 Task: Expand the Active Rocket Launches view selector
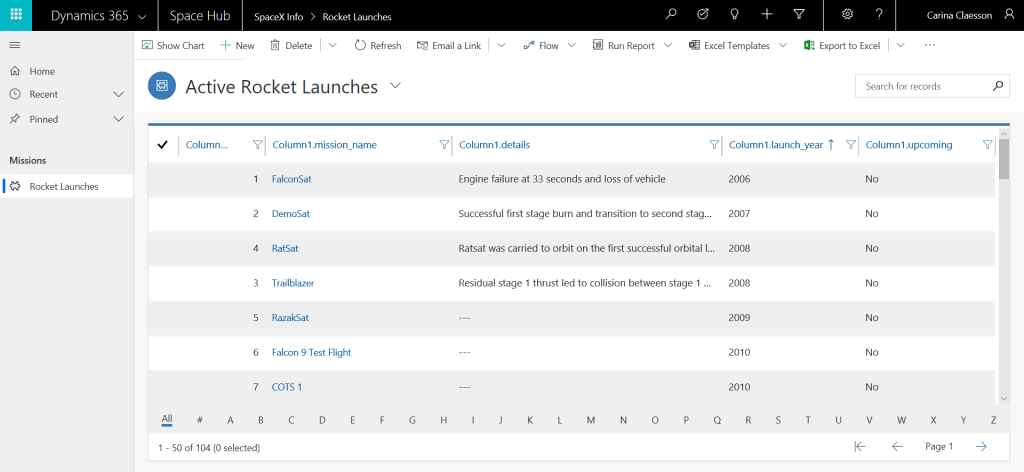click(396, 86)
